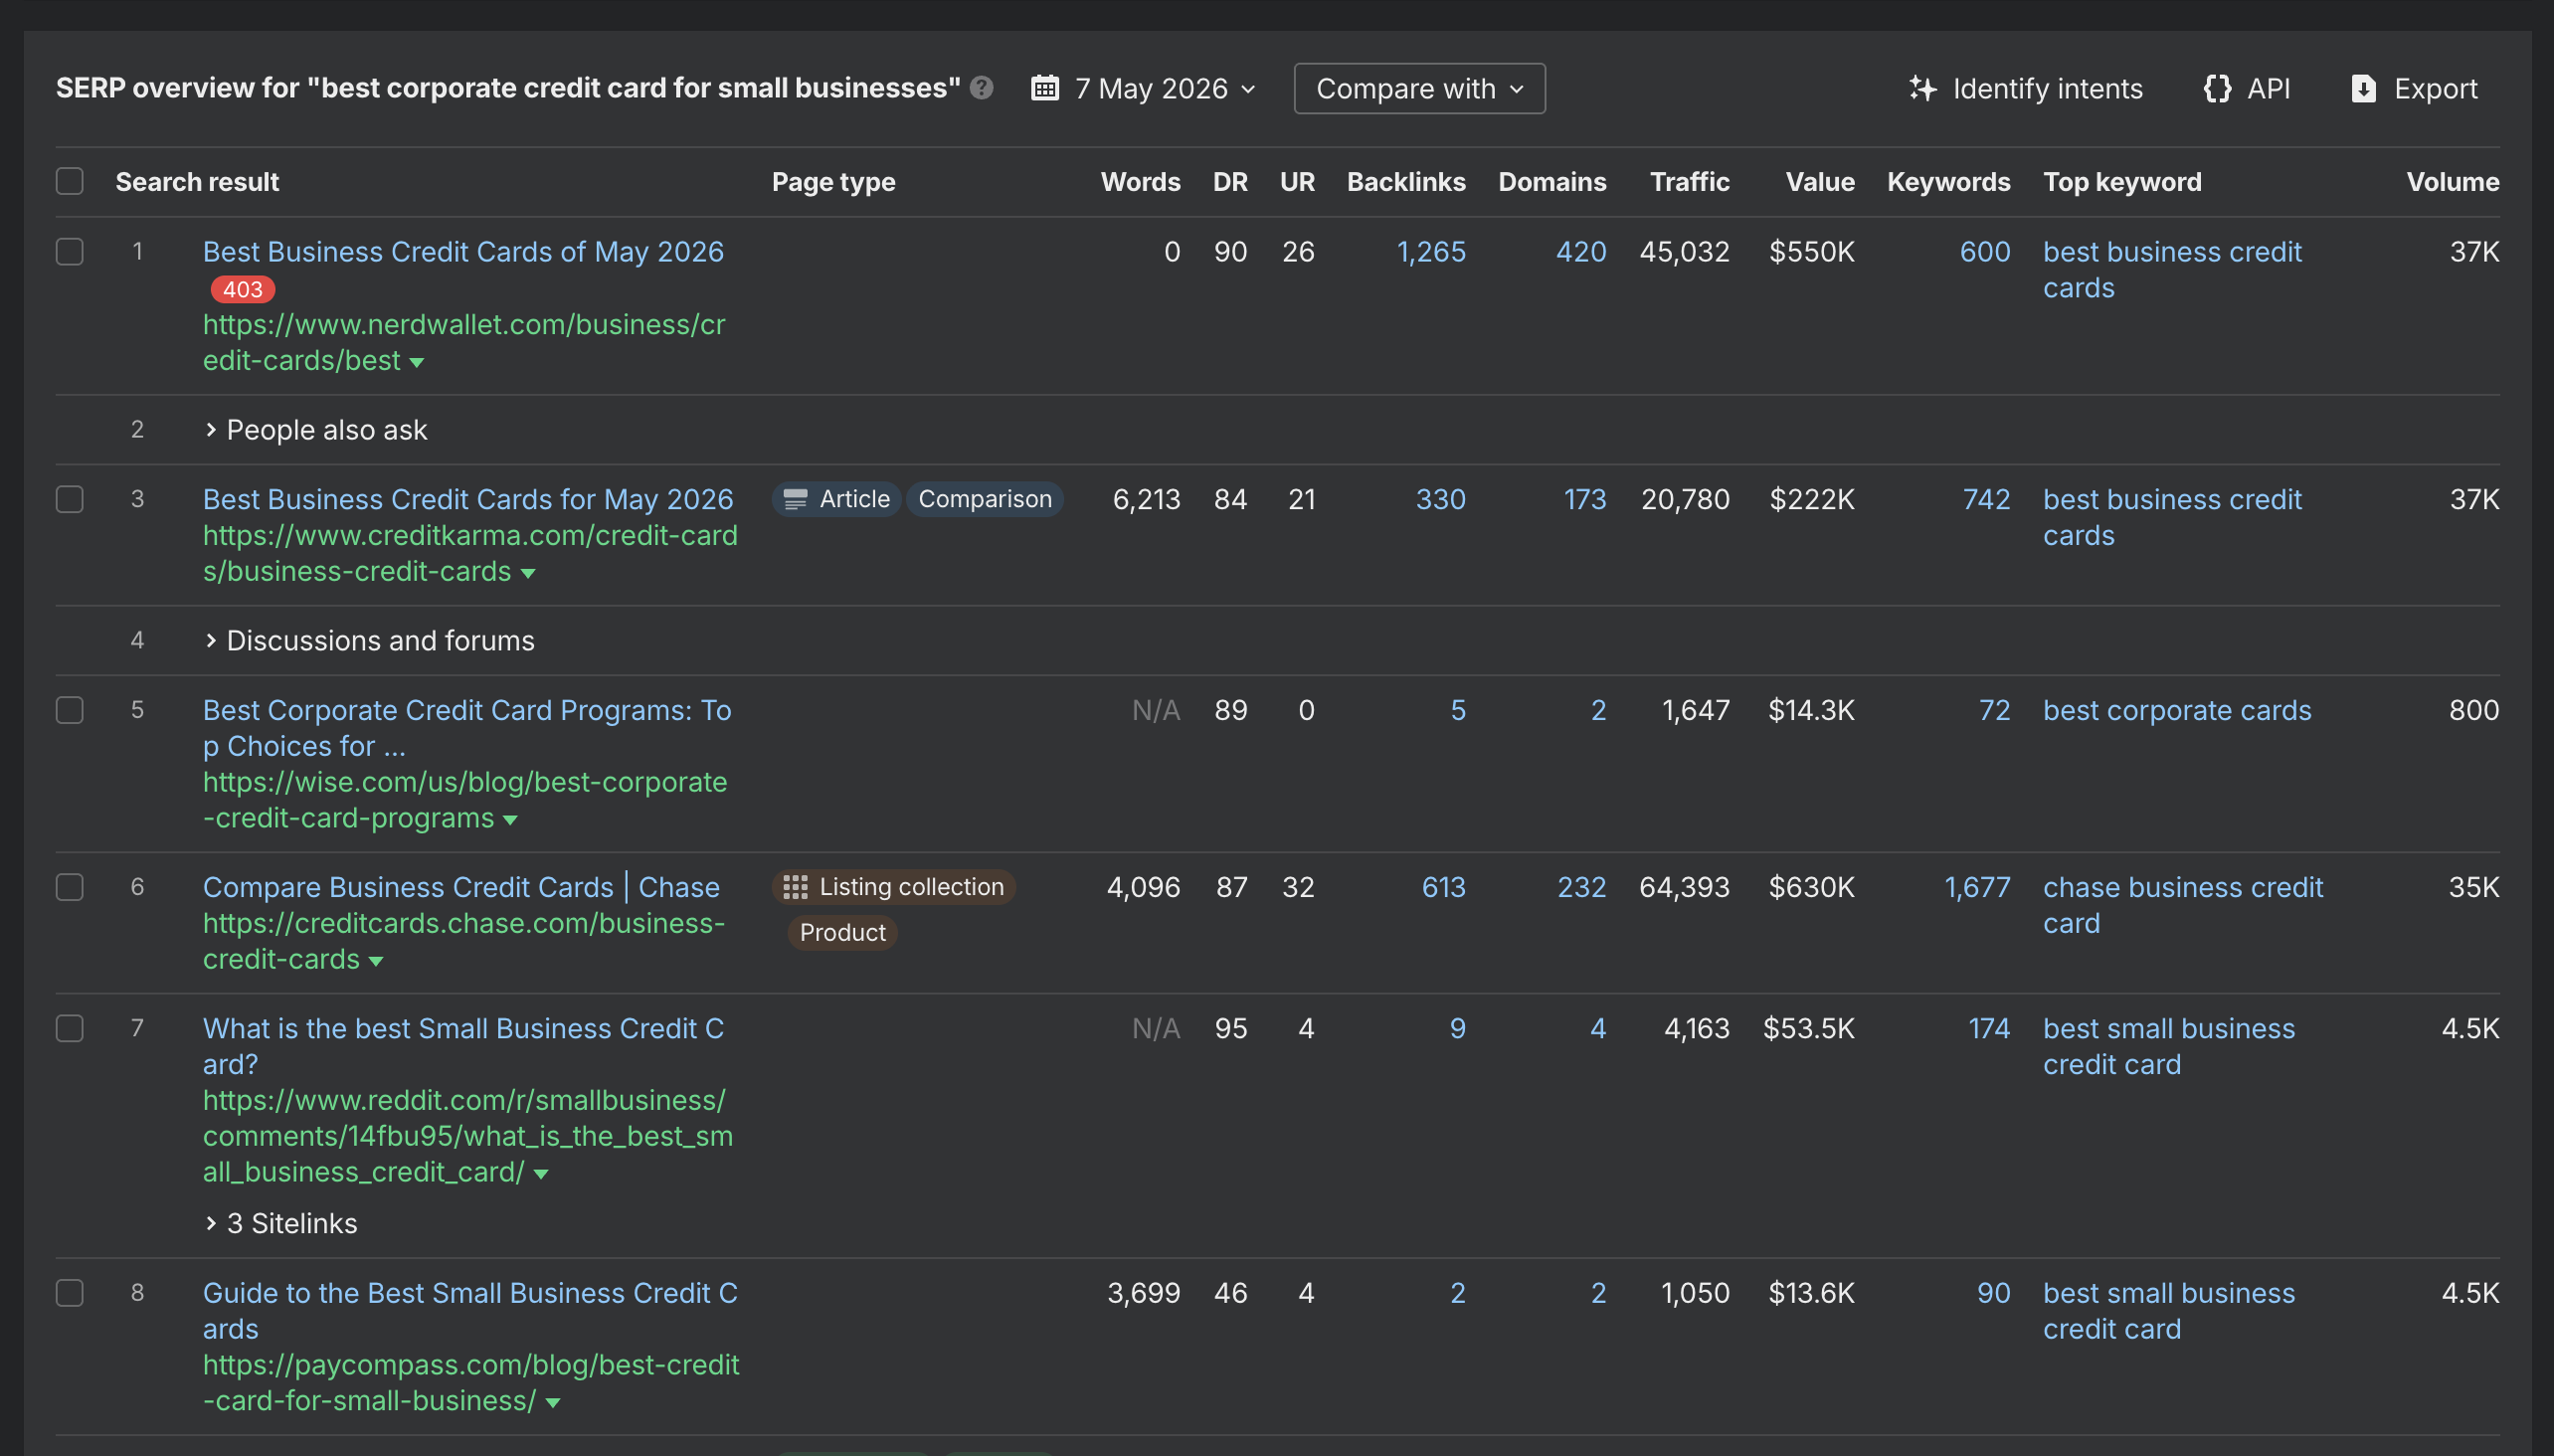The height and width of the screenshot is (1456, 2554).
Task: Click top keyword best corporate cards
Action: pyautogui.click(x=2177, y=710)
